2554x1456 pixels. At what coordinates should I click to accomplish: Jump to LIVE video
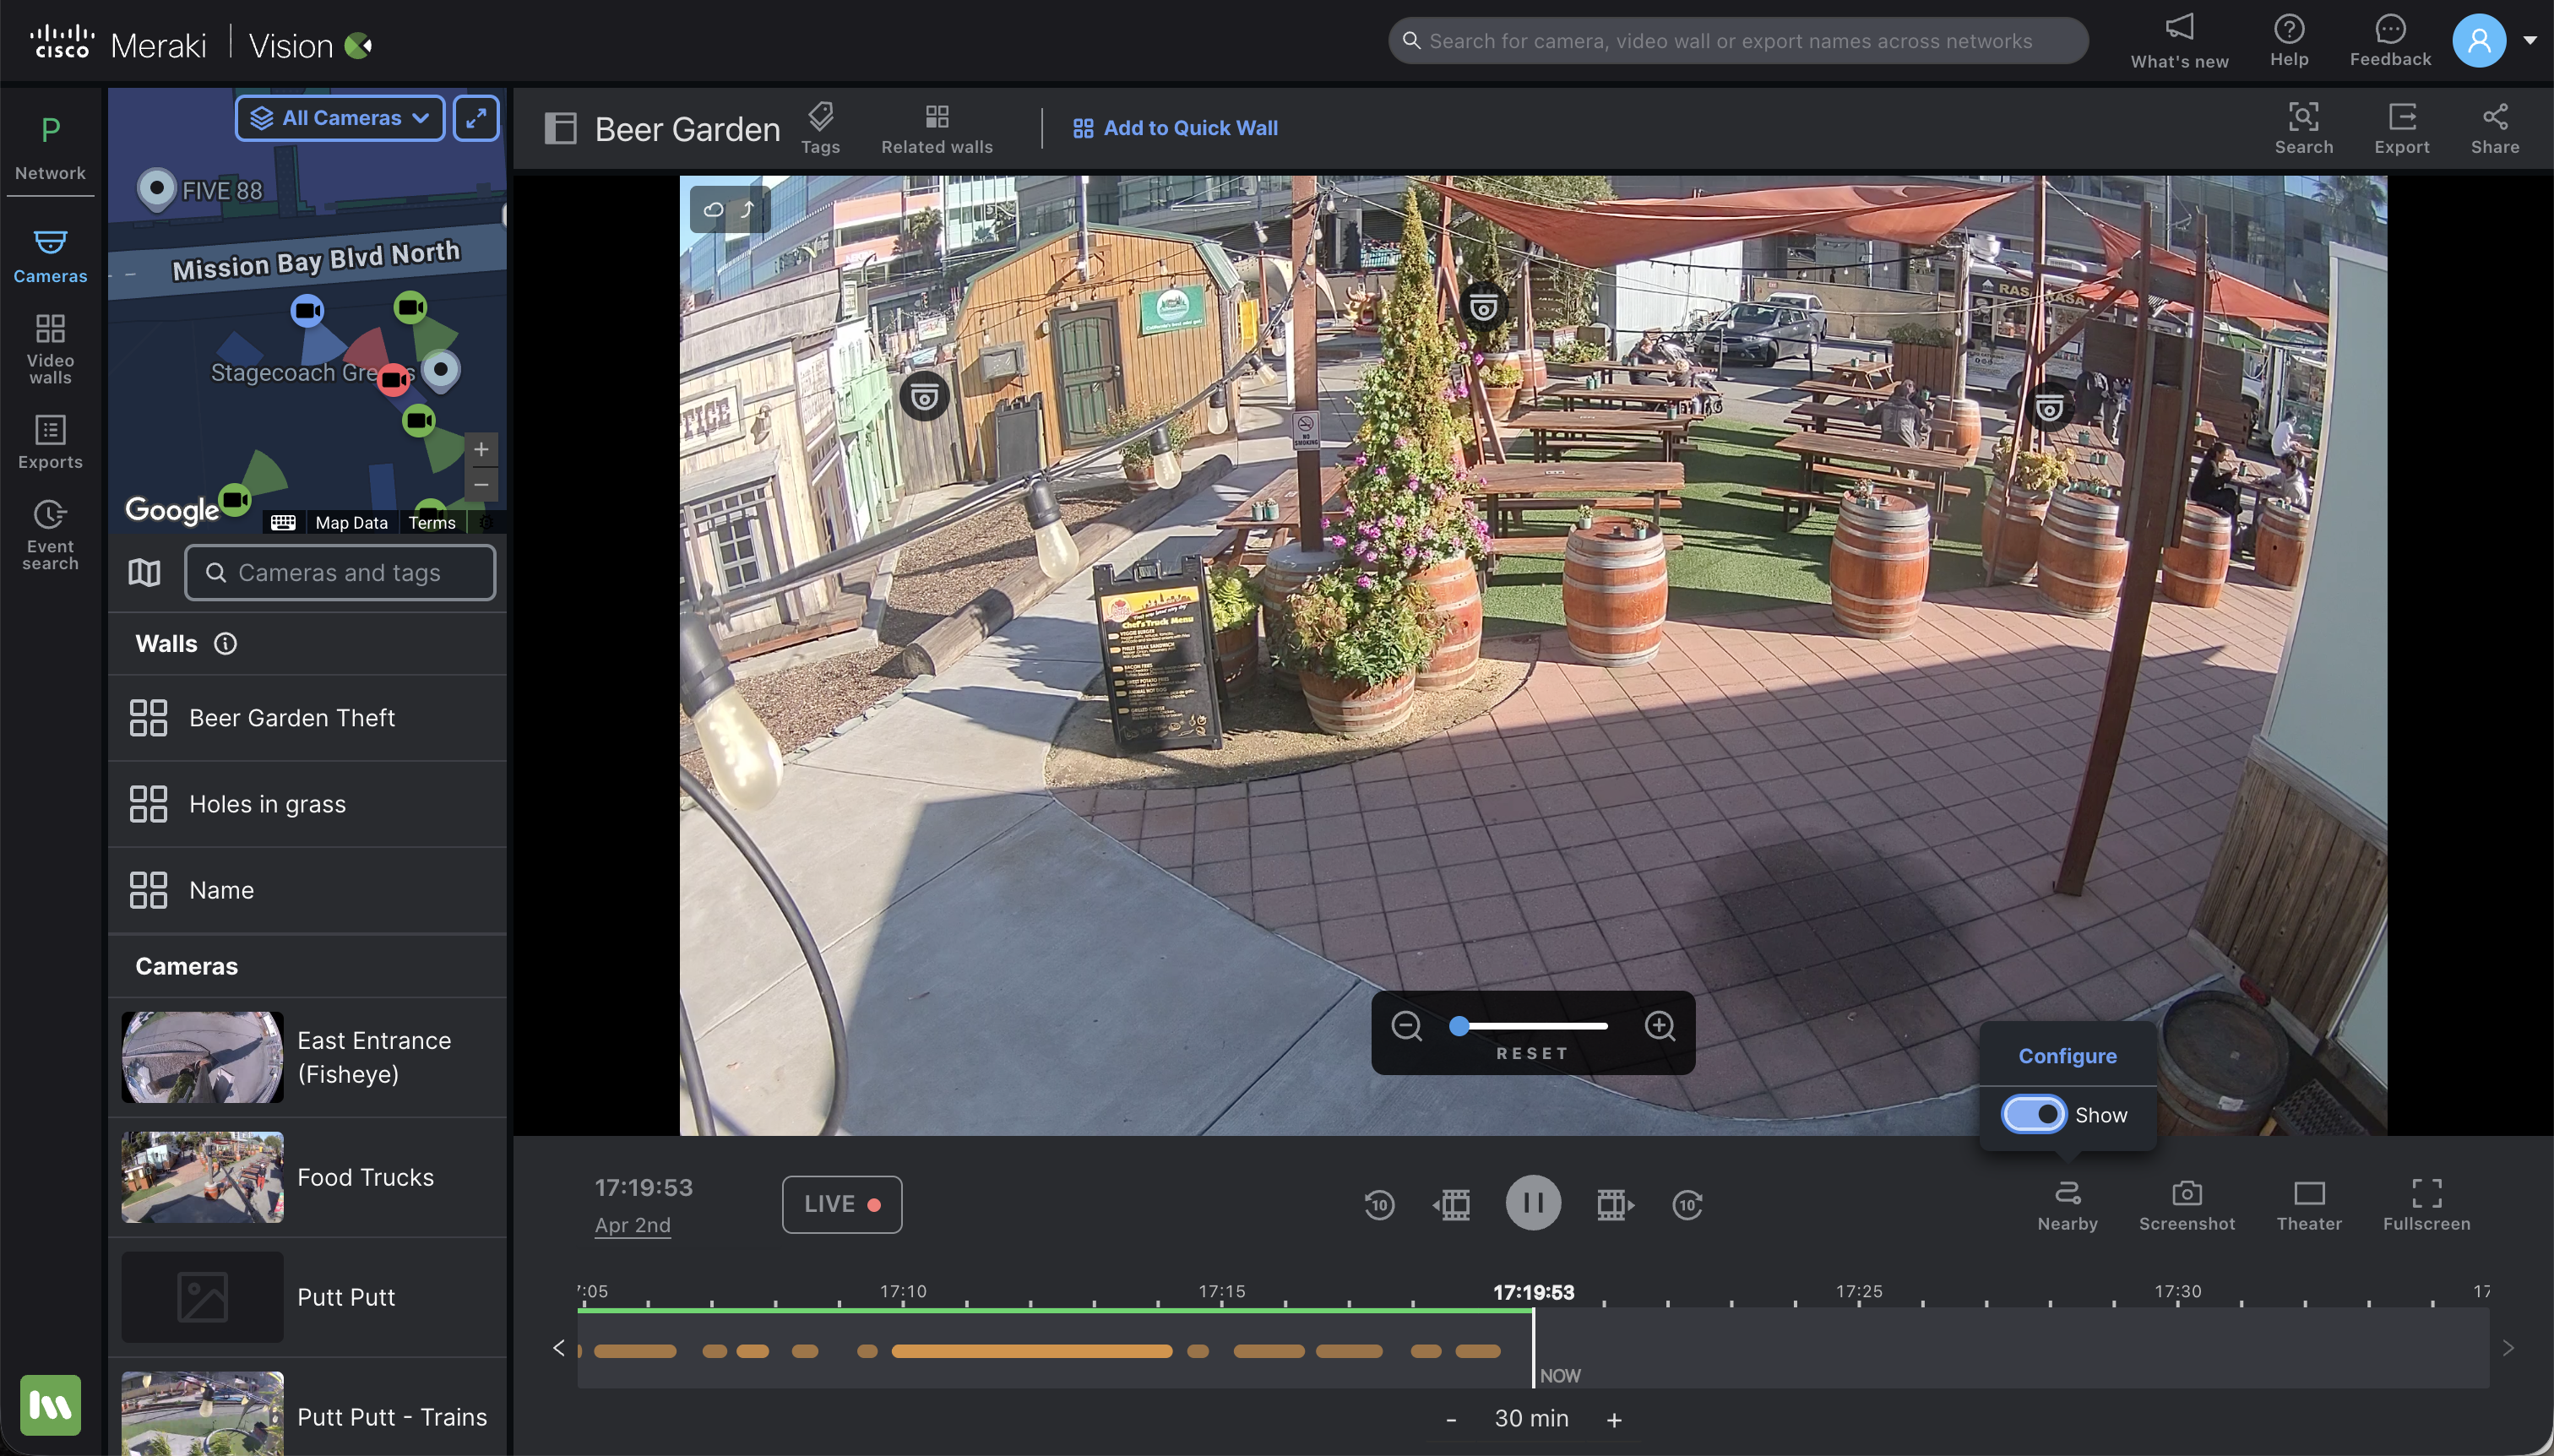pyautogui.click(x=841, y=1204)
